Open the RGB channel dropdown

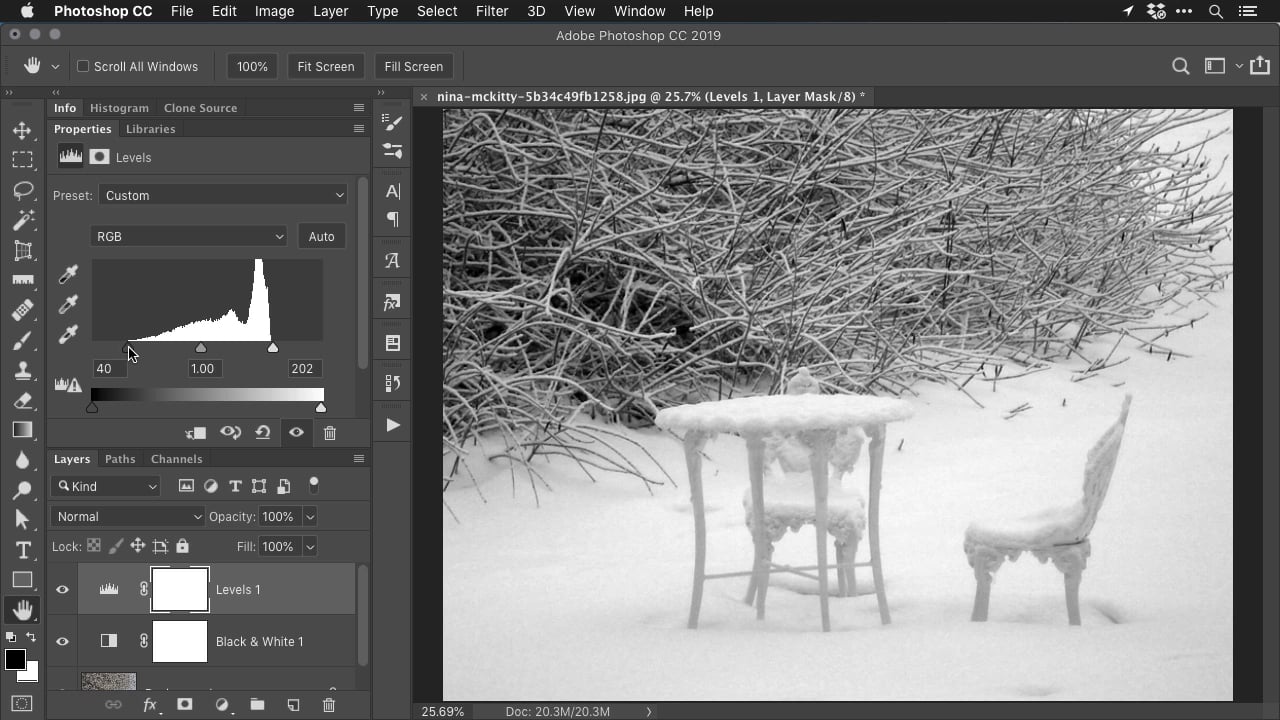click(188, 236)
